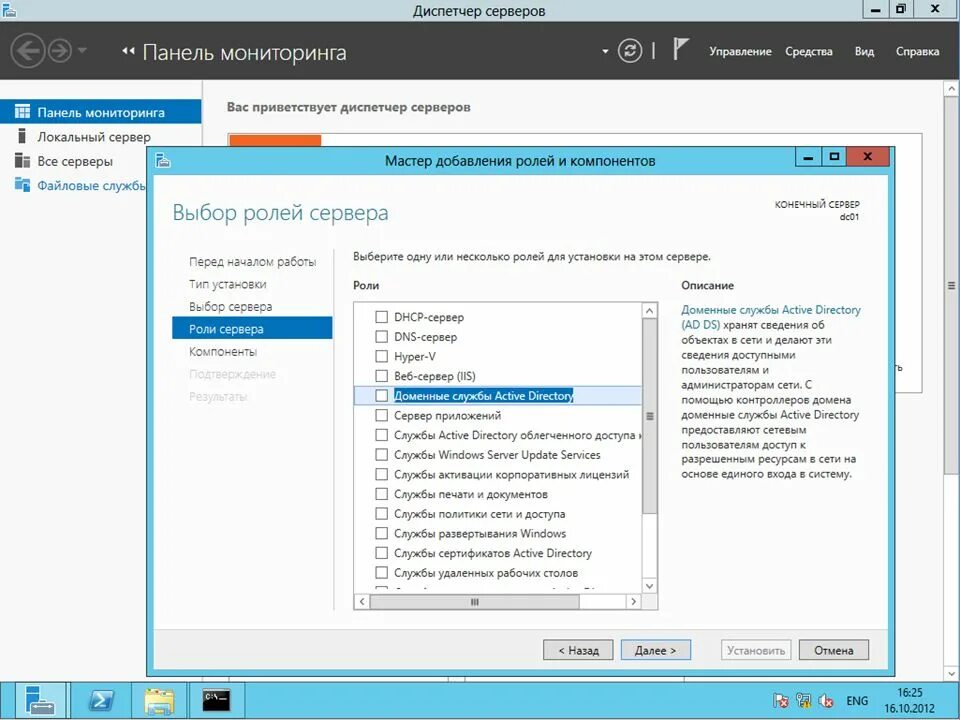Screen dimensions: 960x720
Task: Click the ENG language indicator
Action: [857, 700]
